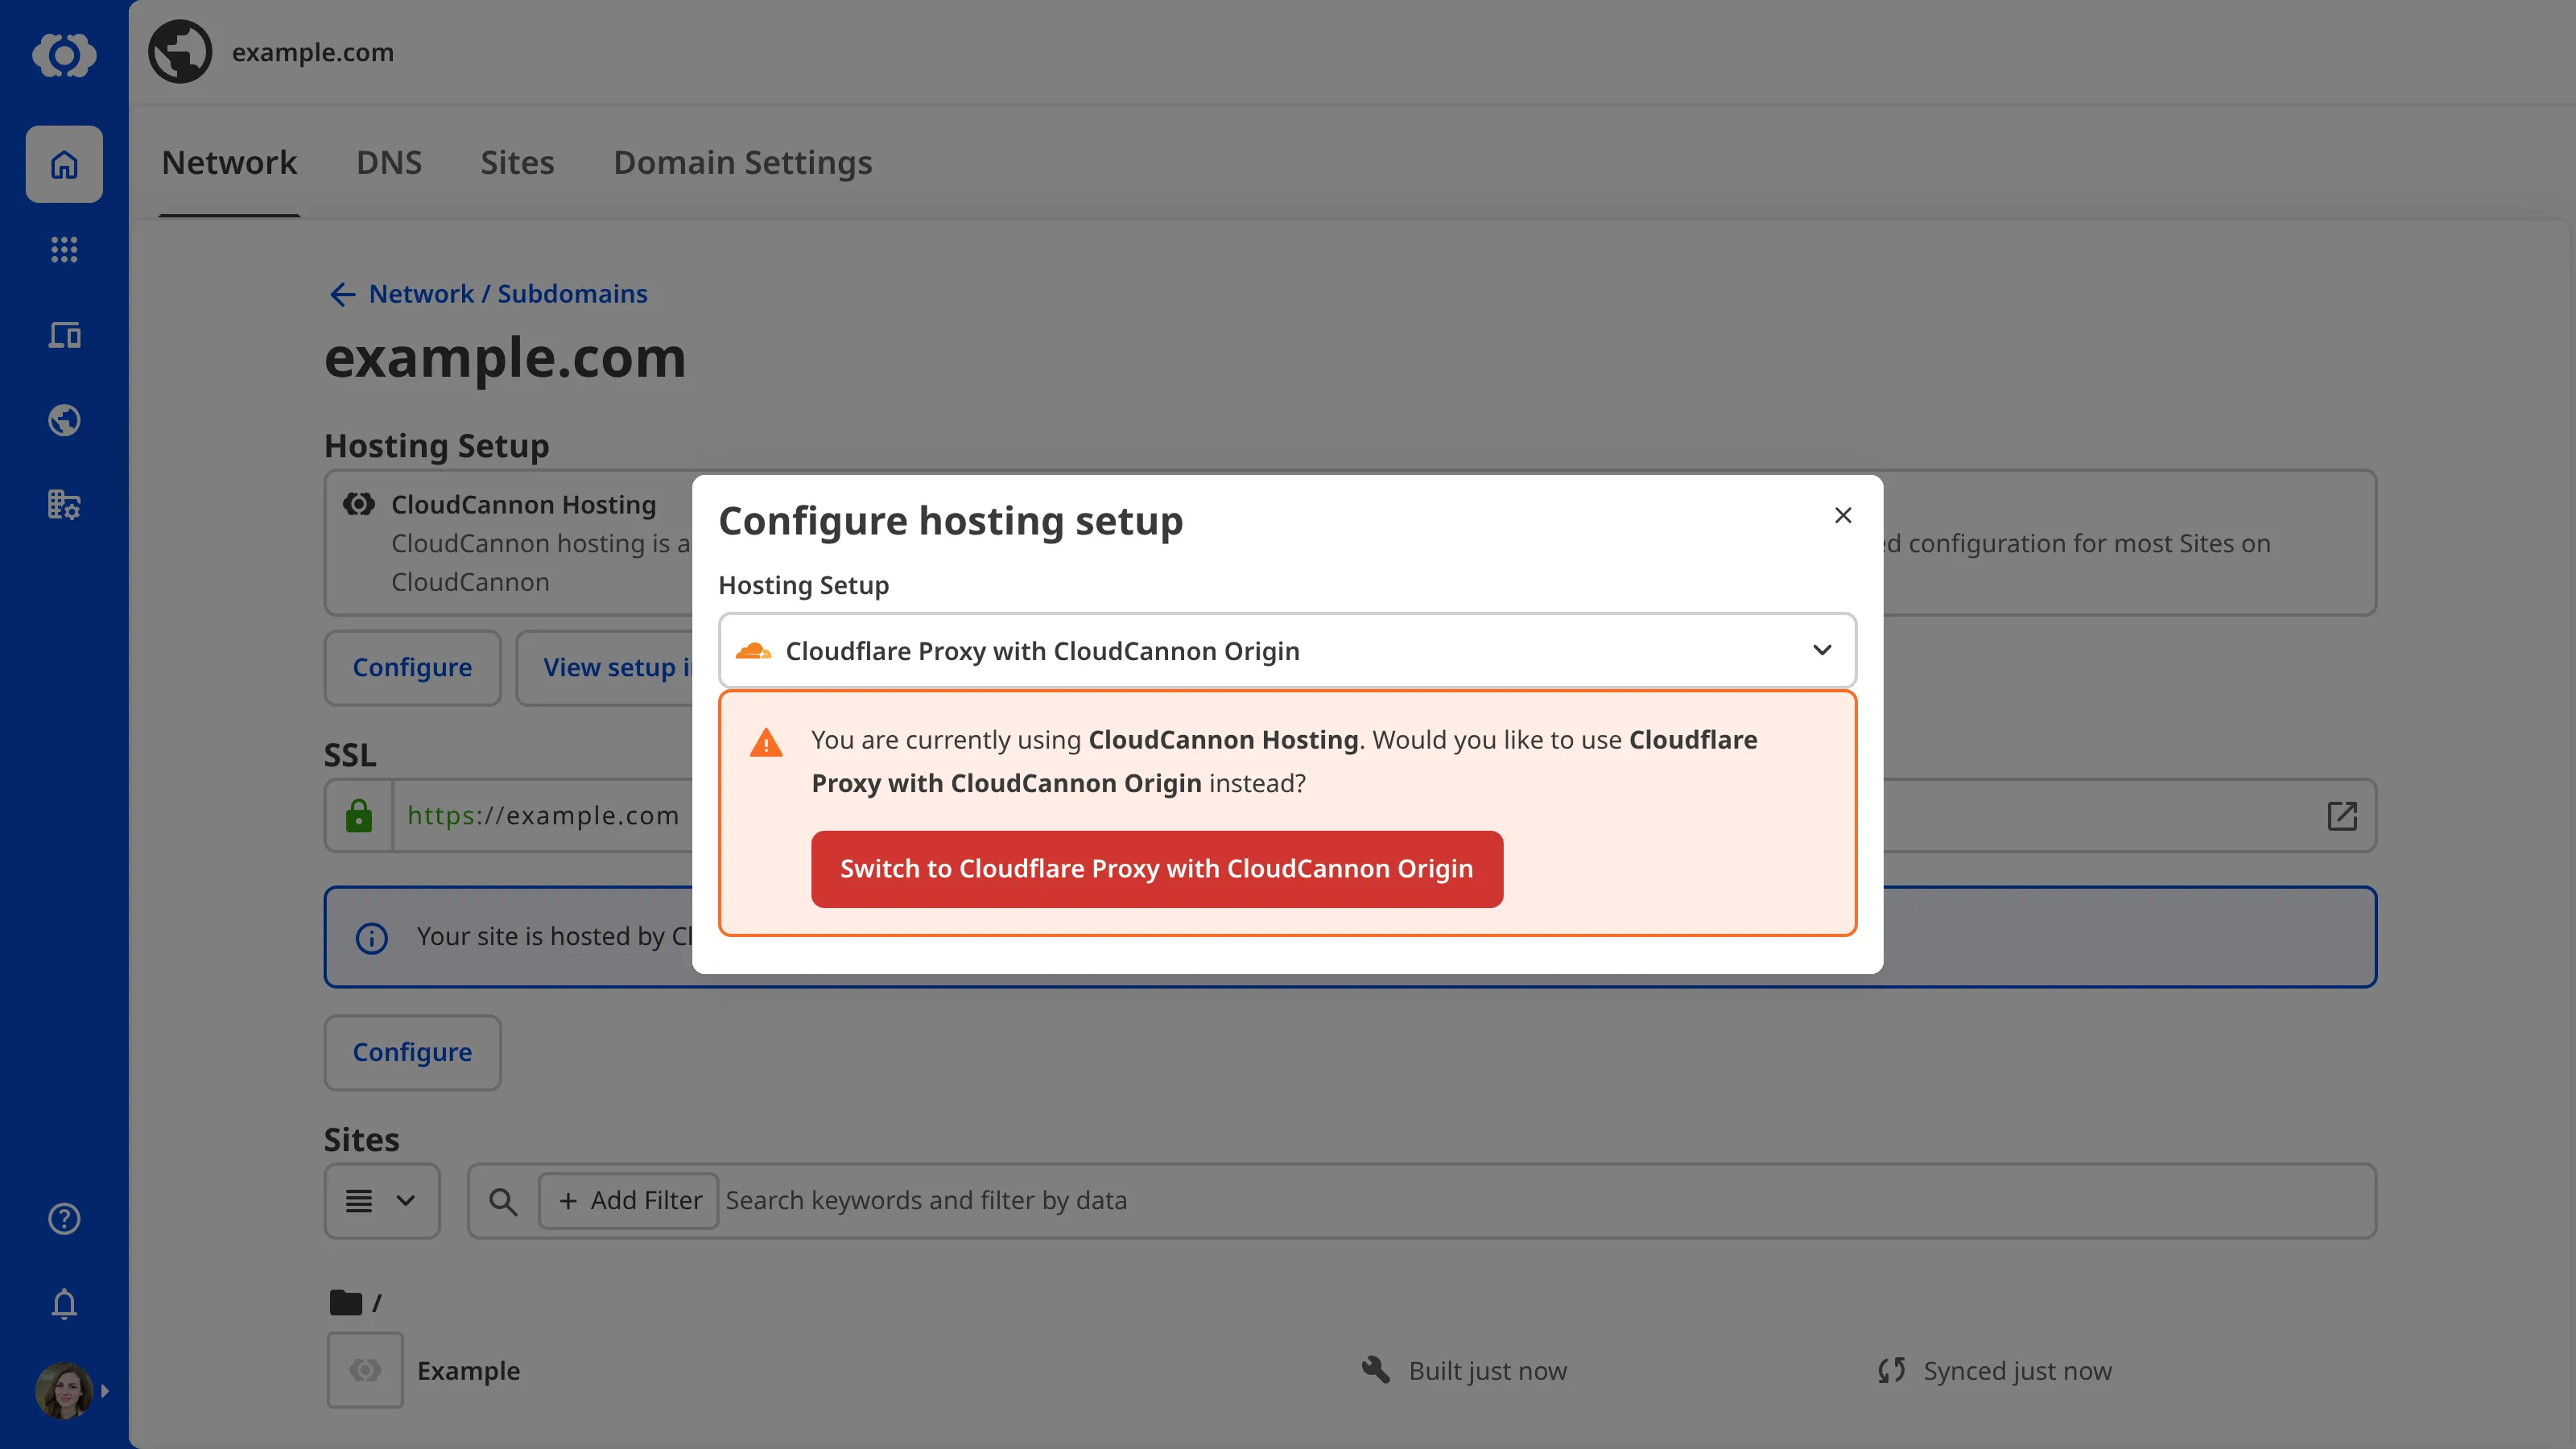This screenshot has width=2576, height=1449.
Task: Open the apps grid icon in the sidebar
Action: point(64,249)
